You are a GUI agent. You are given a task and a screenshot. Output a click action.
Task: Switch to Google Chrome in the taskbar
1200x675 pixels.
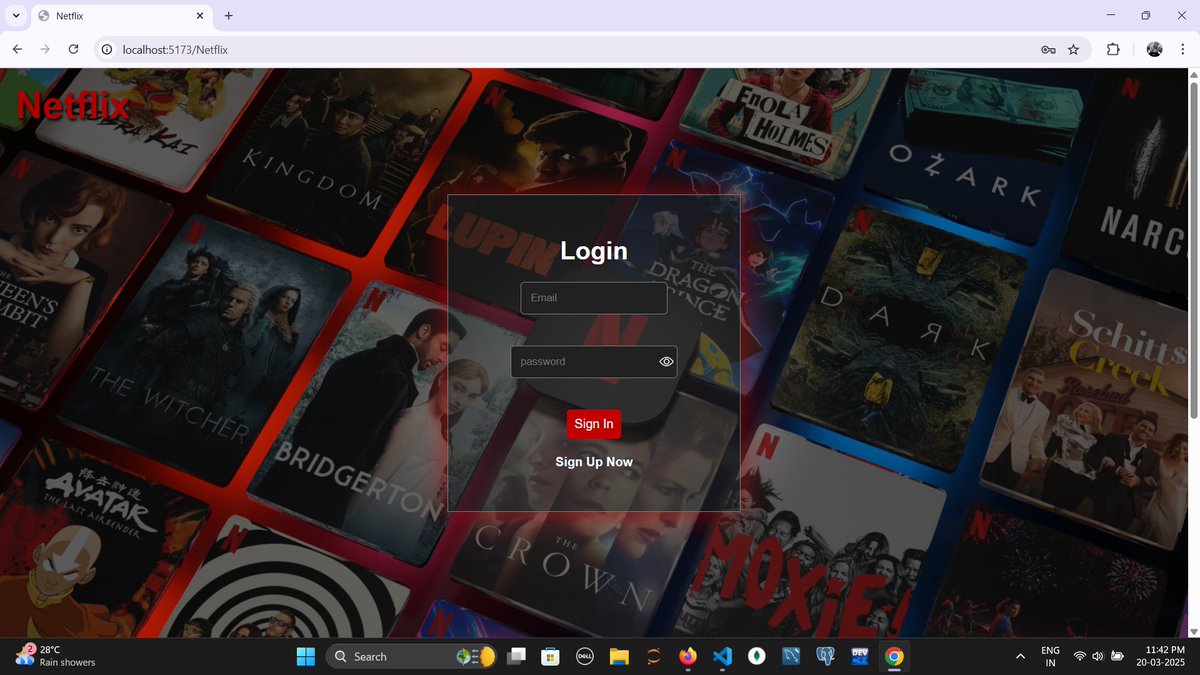pos(894,656)
